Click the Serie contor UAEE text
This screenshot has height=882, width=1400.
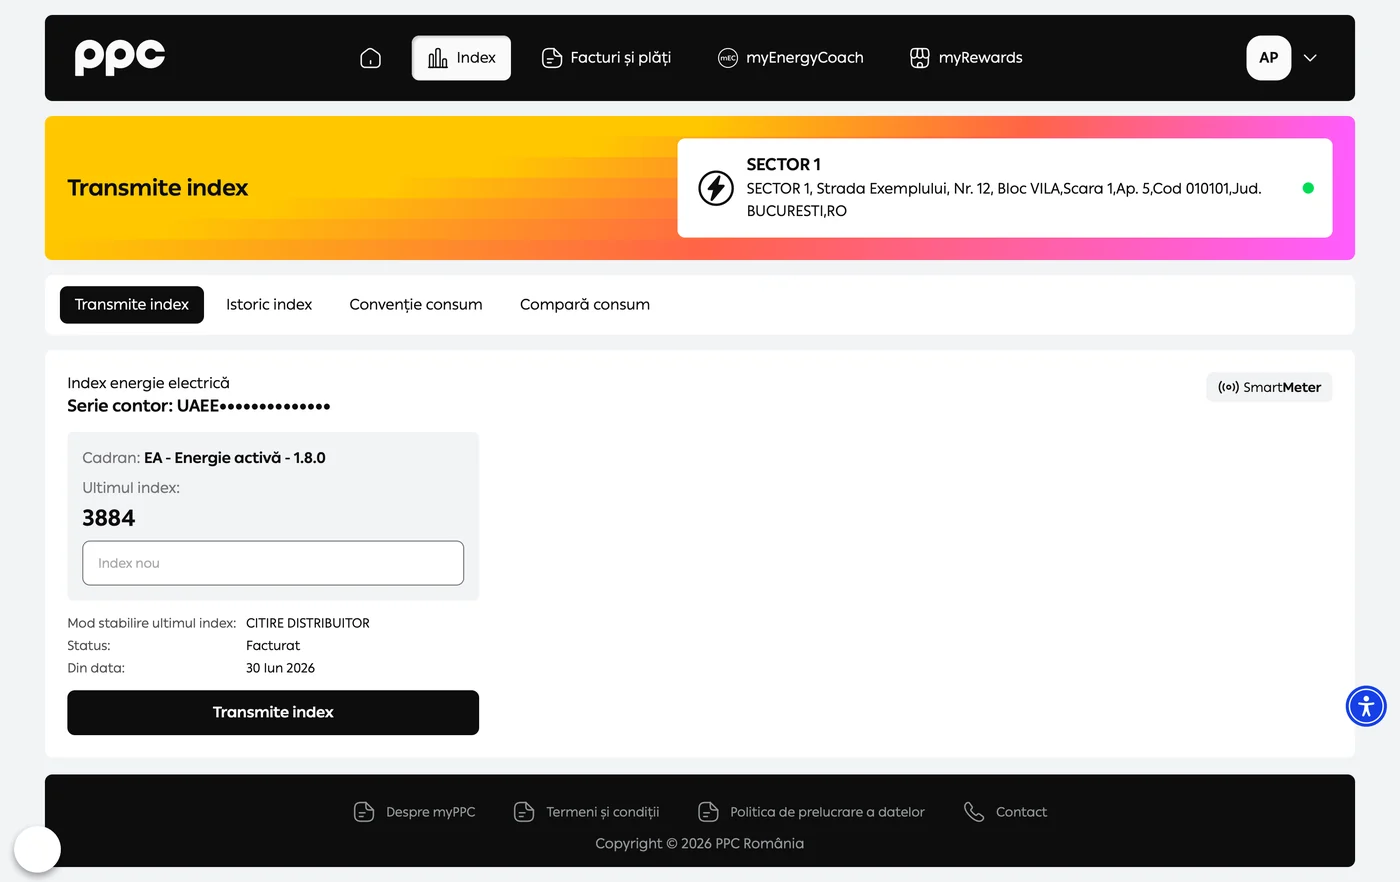[x=199, y=406]
